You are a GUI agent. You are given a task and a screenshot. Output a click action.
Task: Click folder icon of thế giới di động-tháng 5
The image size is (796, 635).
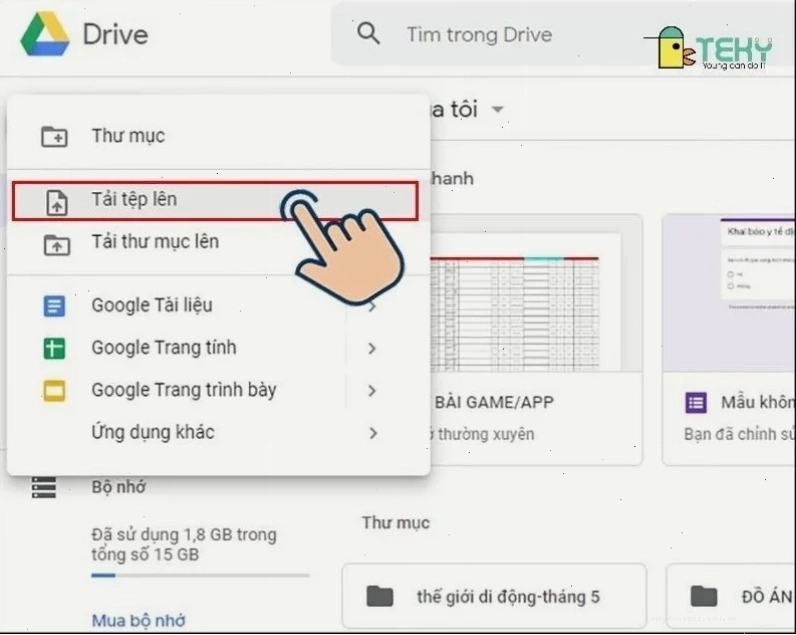380,596
